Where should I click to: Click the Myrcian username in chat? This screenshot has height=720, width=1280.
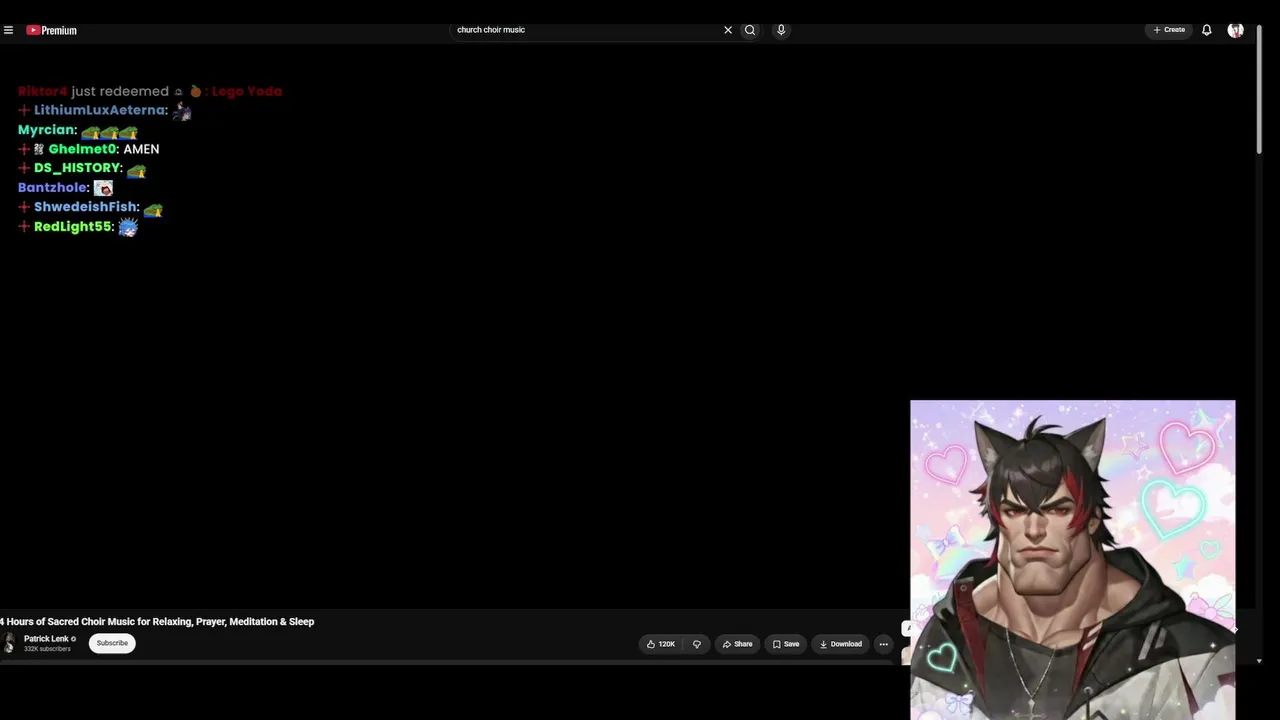pyautogui.click(x=46, y=130)
